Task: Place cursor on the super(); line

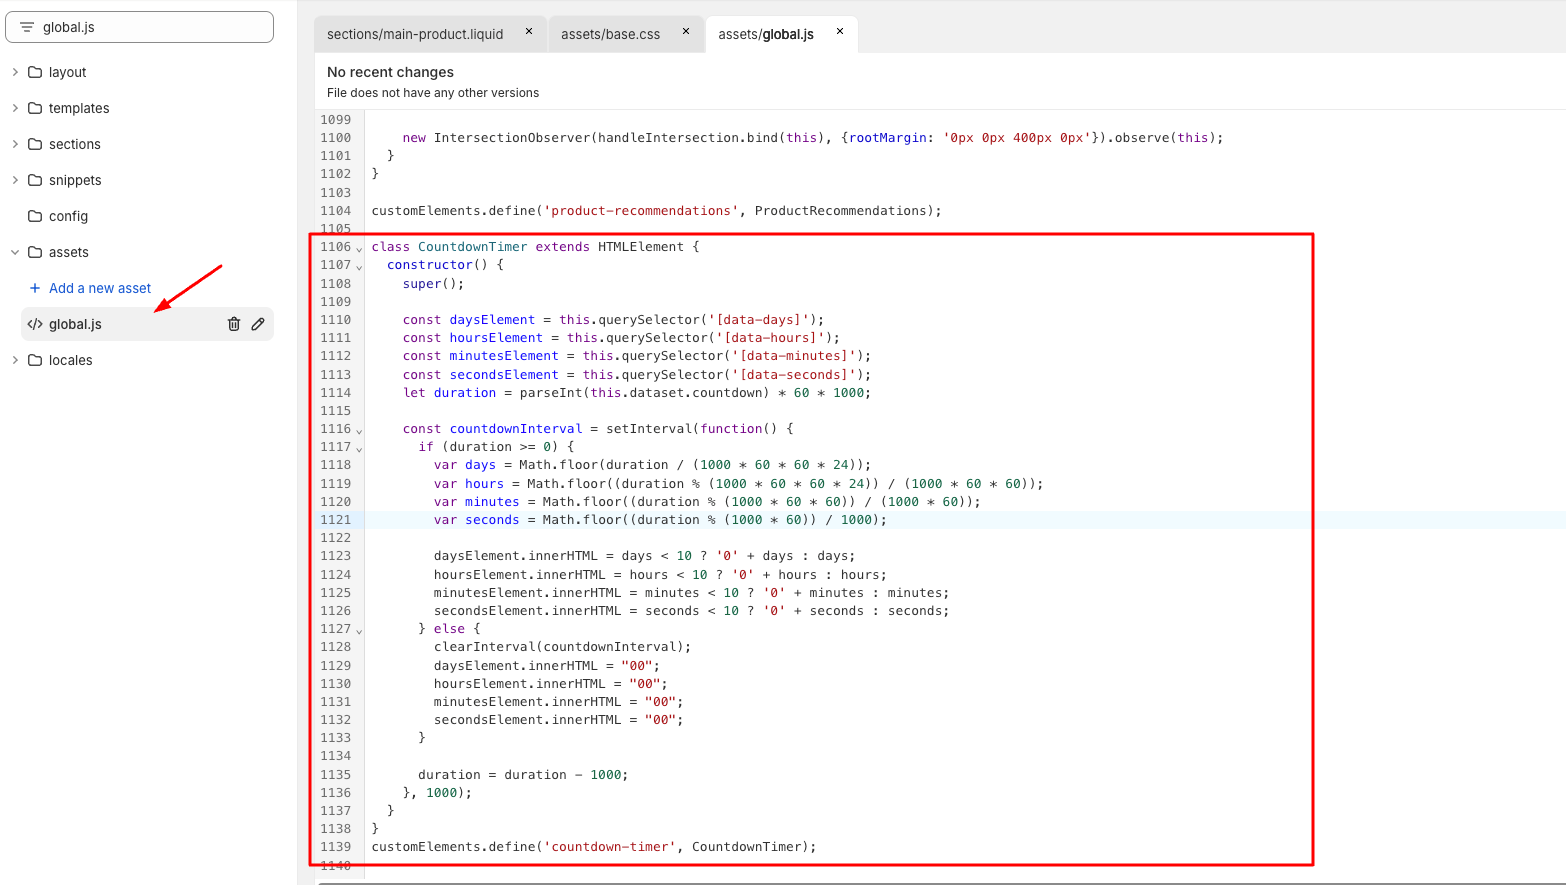Action: 434,284
